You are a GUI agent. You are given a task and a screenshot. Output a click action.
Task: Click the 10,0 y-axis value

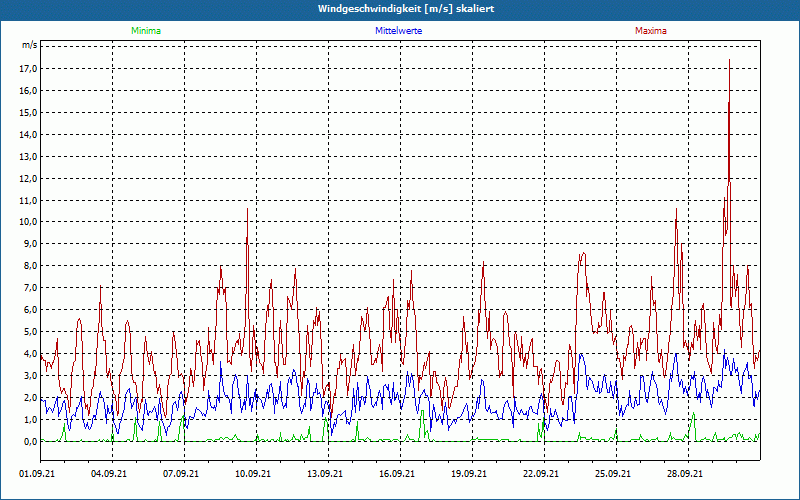tap(29, 221)
